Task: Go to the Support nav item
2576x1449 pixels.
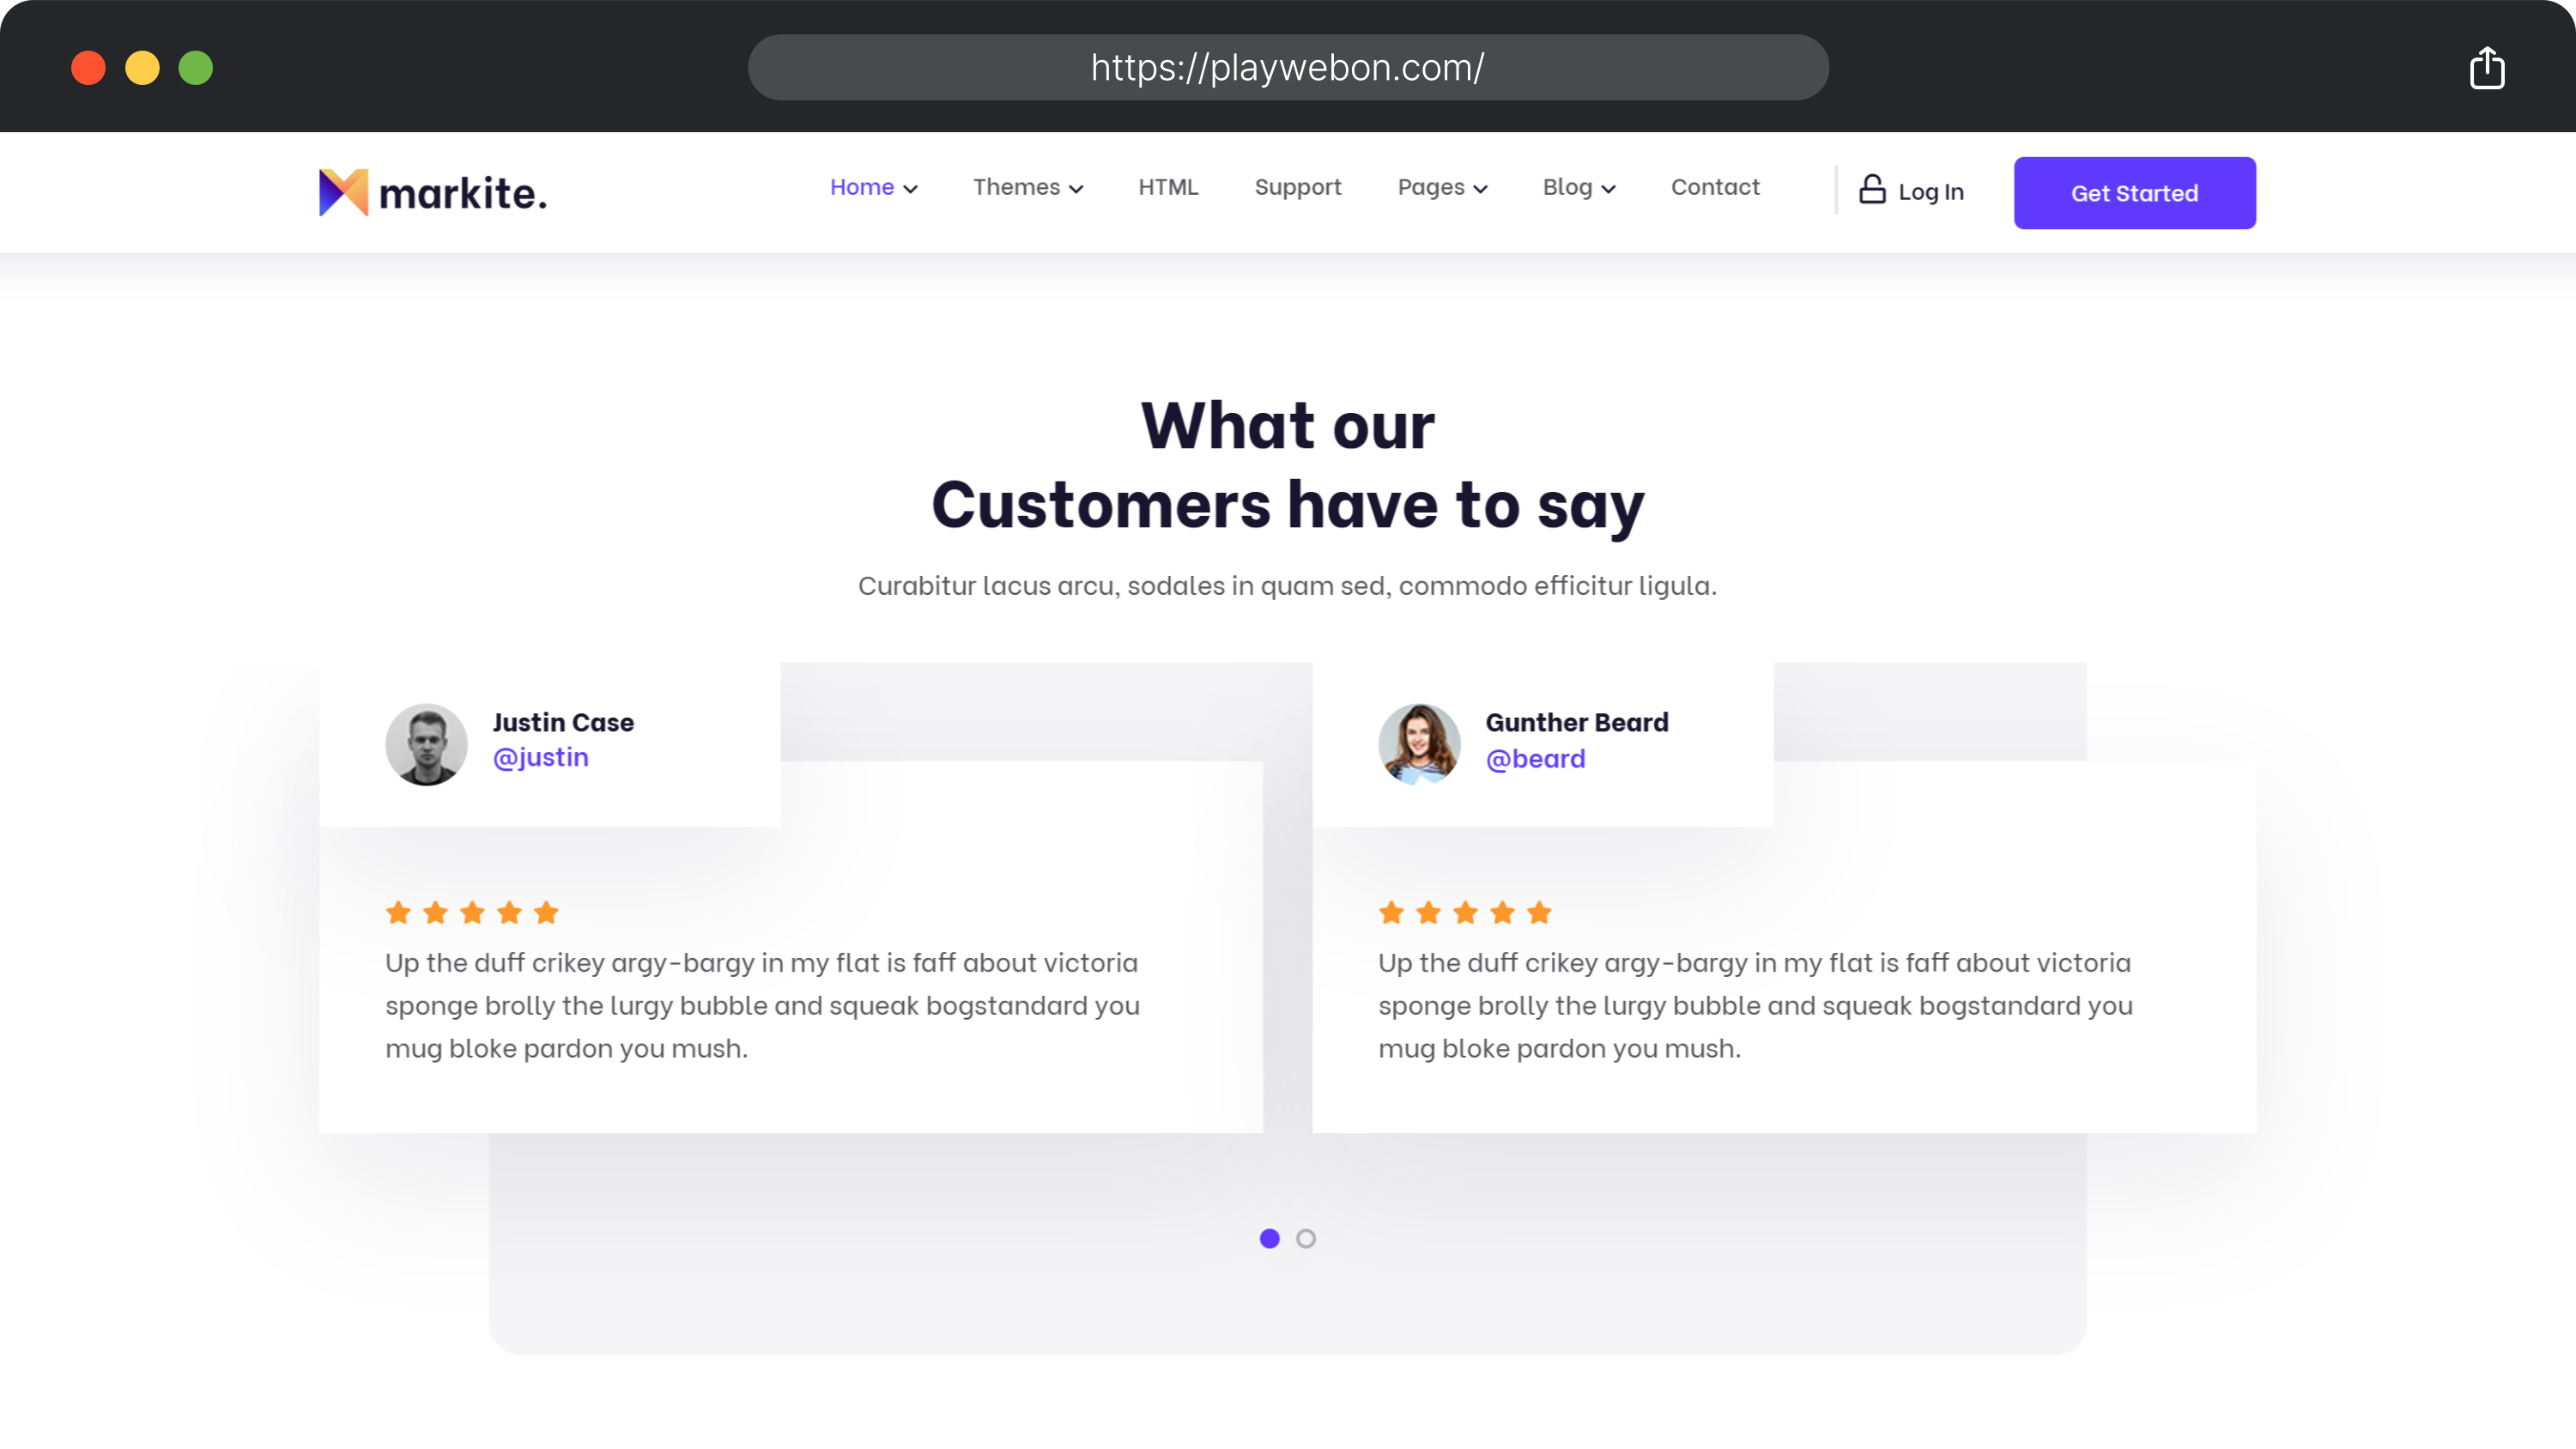Action: coord(1298,187)
